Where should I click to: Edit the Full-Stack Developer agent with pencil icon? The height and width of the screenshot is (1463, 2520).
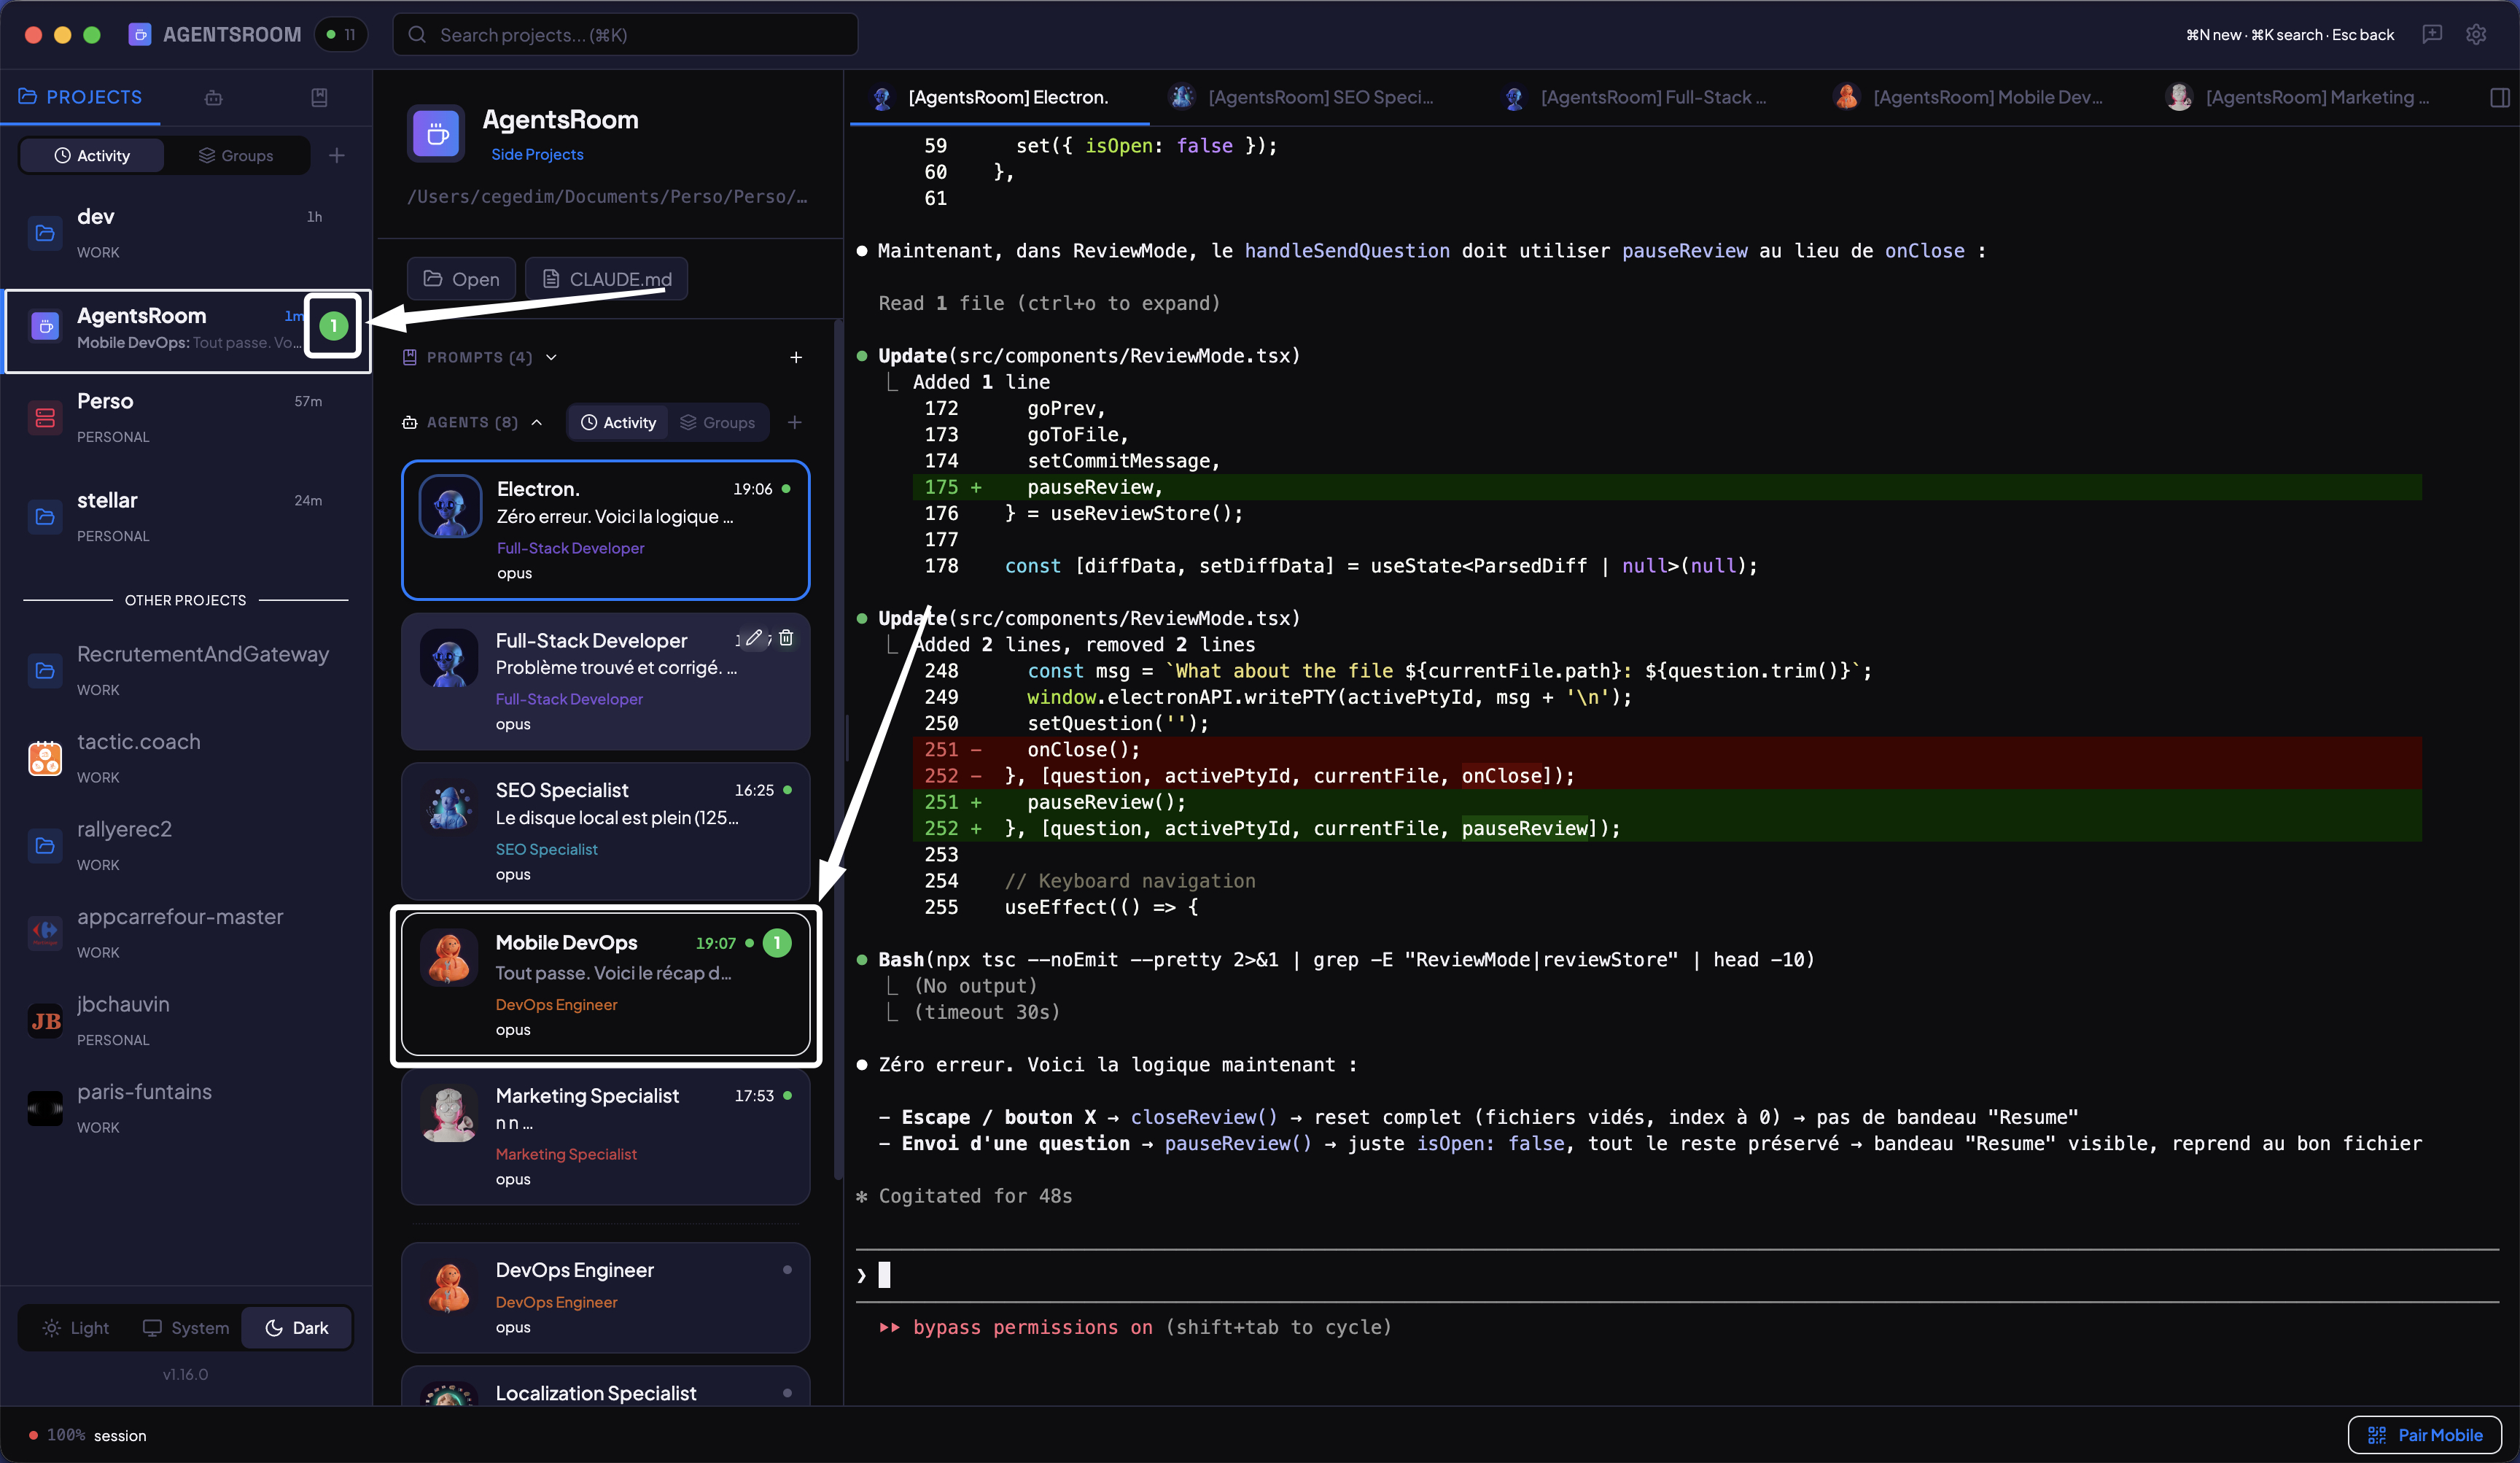click(754, 638)
